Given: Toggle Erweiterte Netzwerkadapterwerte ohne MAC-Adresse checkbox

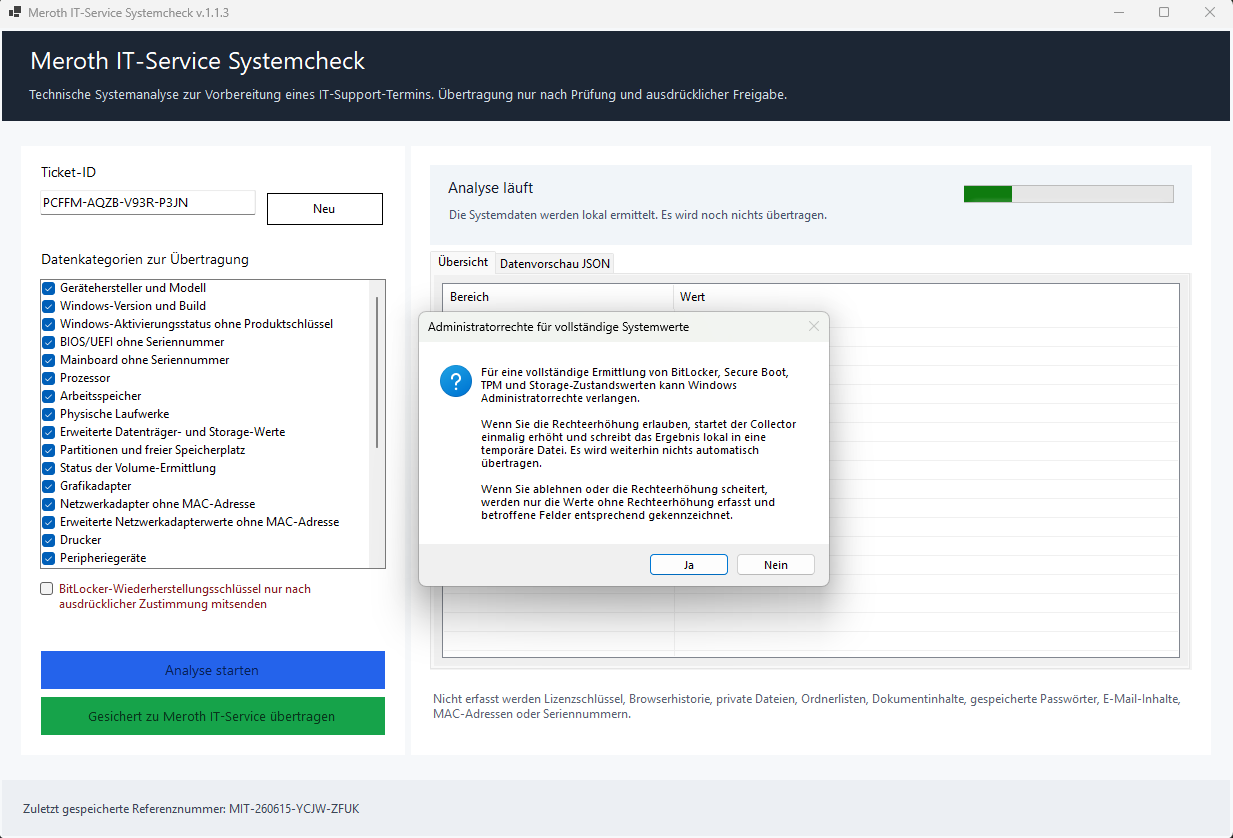Looking at the screenshot, I should pyautogui.click(x=48, y=522).
